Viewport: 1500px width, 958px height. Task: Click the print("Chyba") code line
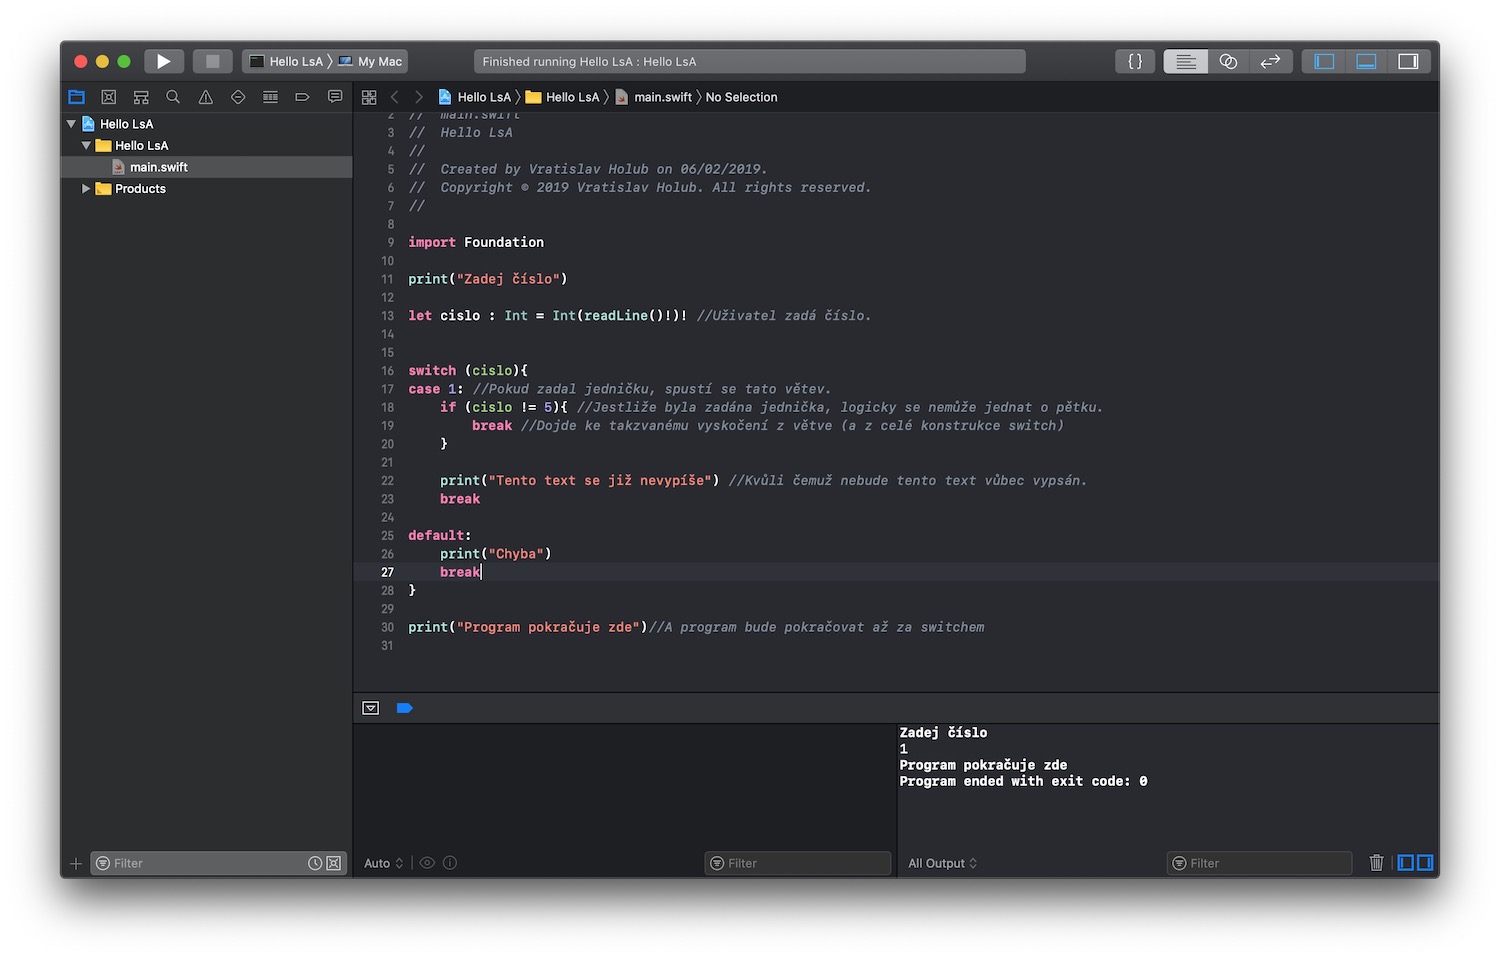[496, 554]
